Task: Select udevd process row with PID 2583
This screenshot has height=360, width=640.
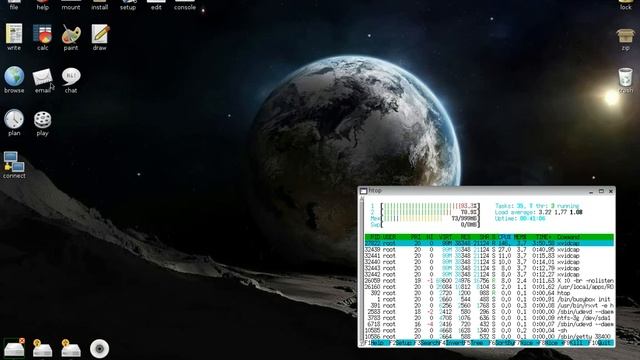Action: [489, 312]
